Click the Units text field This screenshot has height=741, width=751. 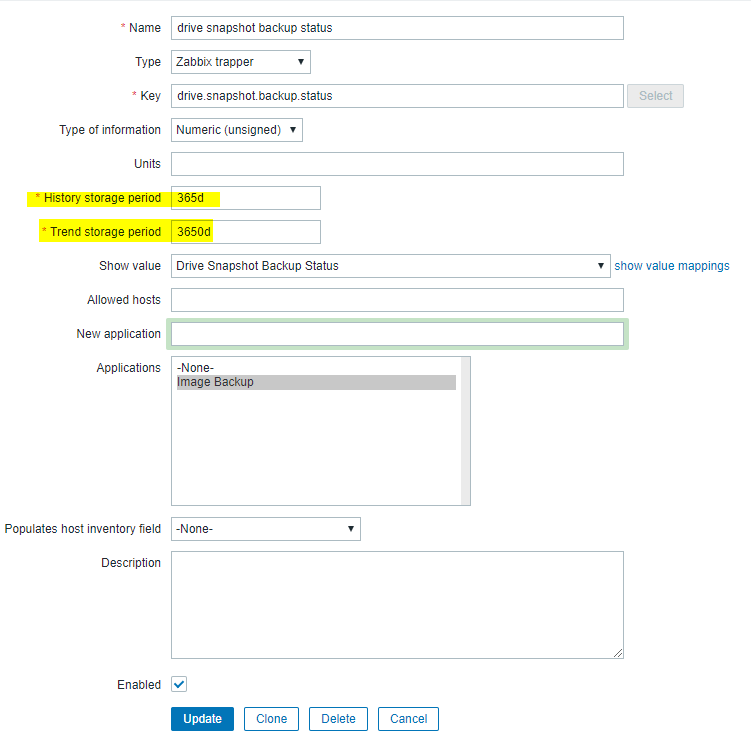[397, 164]
